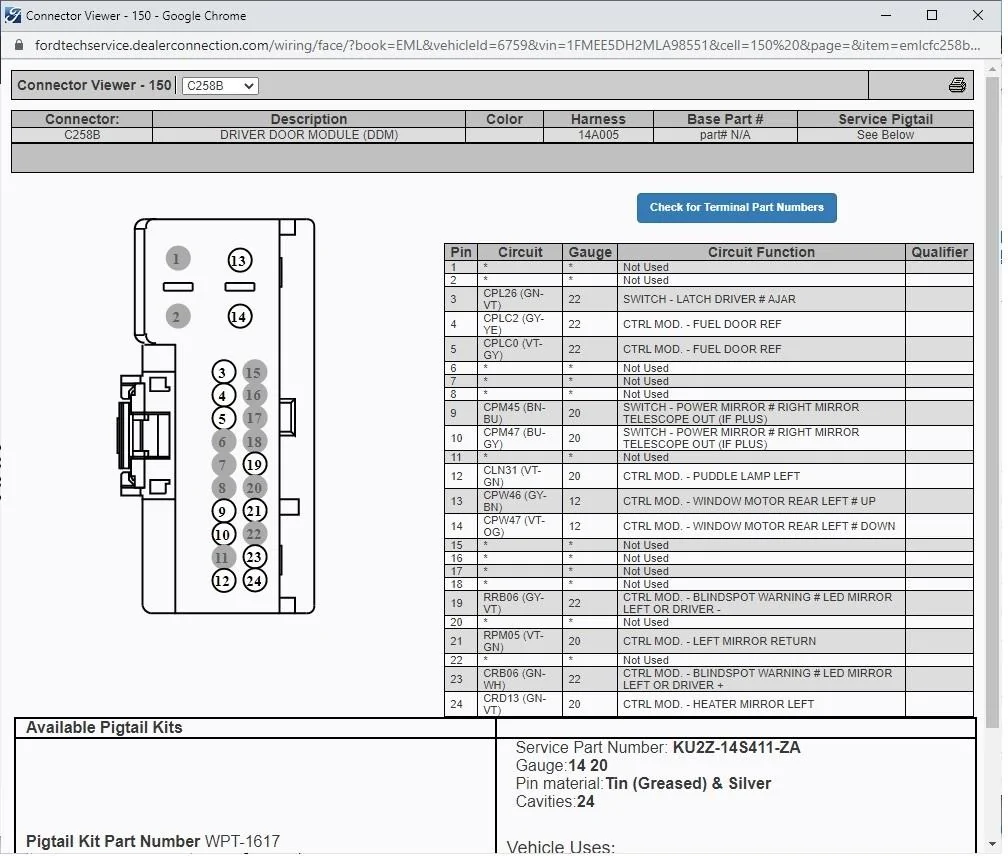Click the Pin column header
This screenshot has width=1008, height=856.
[x=461, y=252]
